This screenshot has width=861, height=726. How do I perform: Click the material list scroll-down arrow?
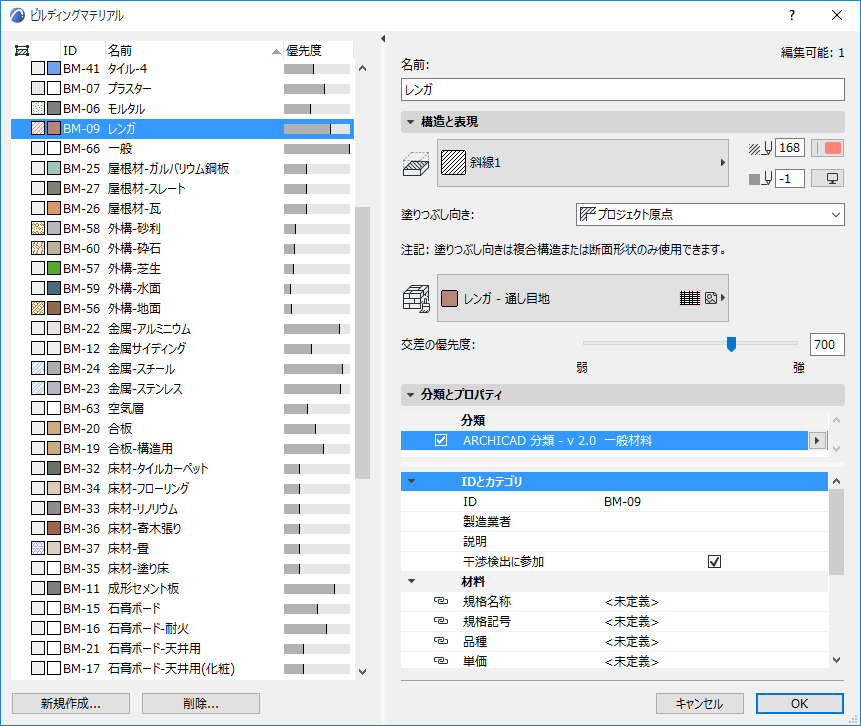tap(362, 671)
